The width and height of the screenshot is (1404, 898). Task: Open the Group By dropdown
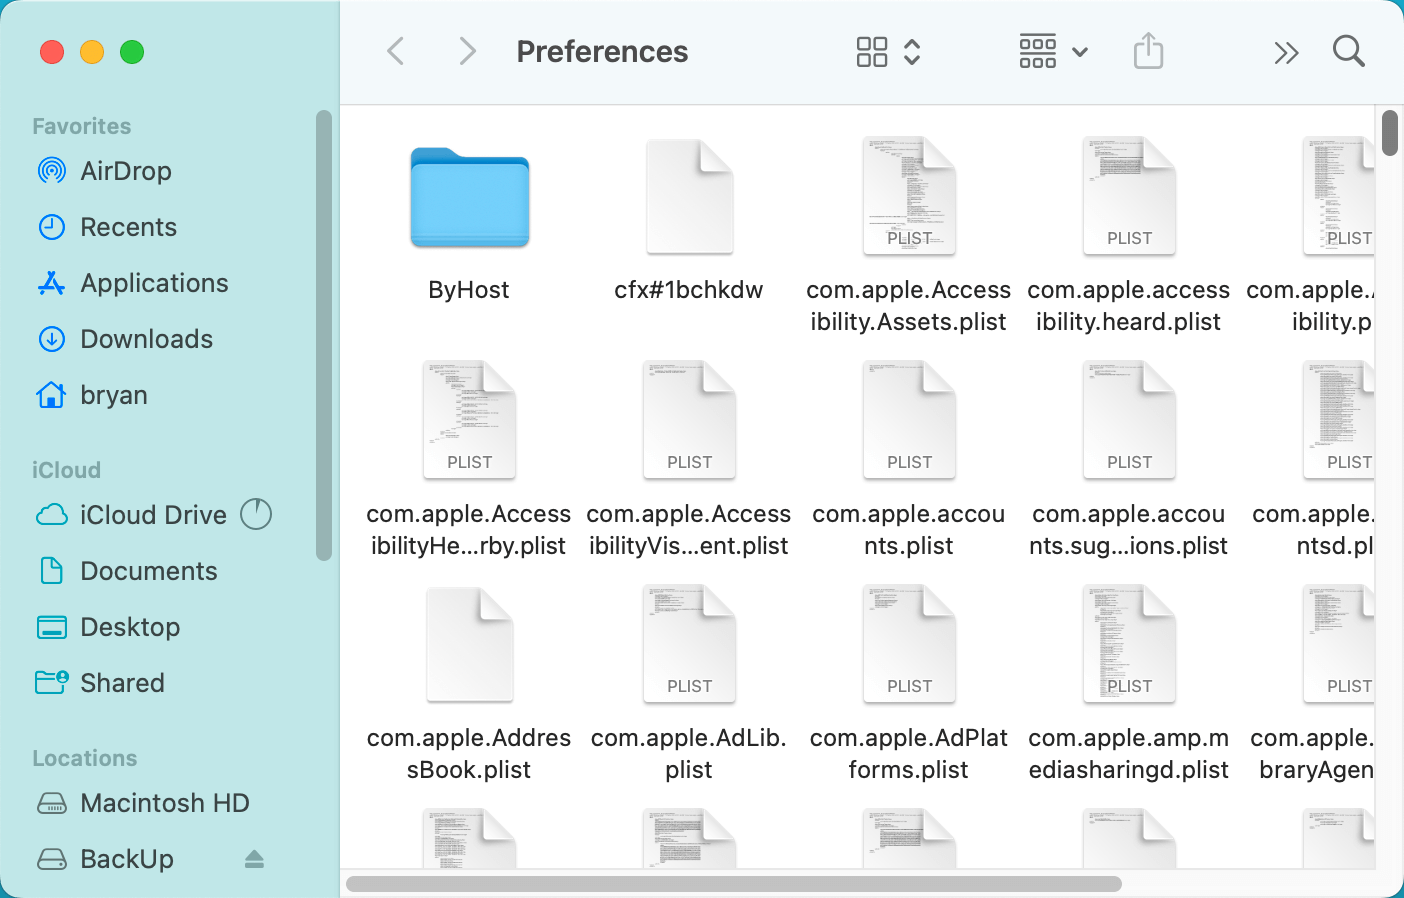pos(1052,51)
